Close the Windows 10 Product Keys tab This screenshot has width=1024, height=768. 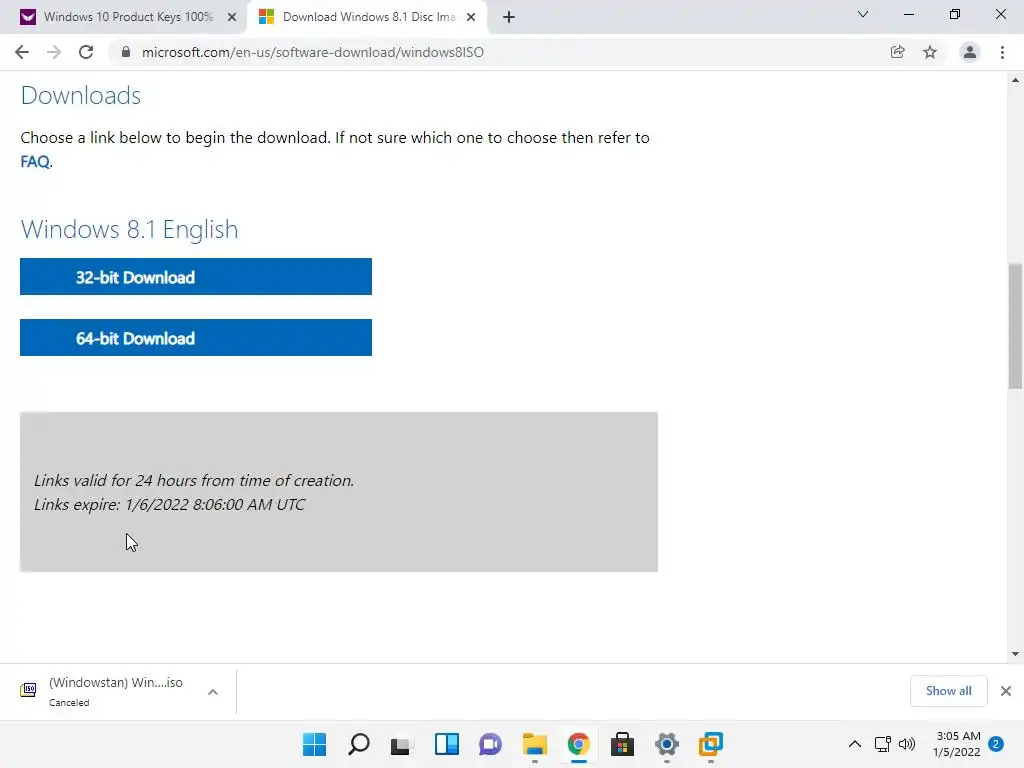pos(232,17)
